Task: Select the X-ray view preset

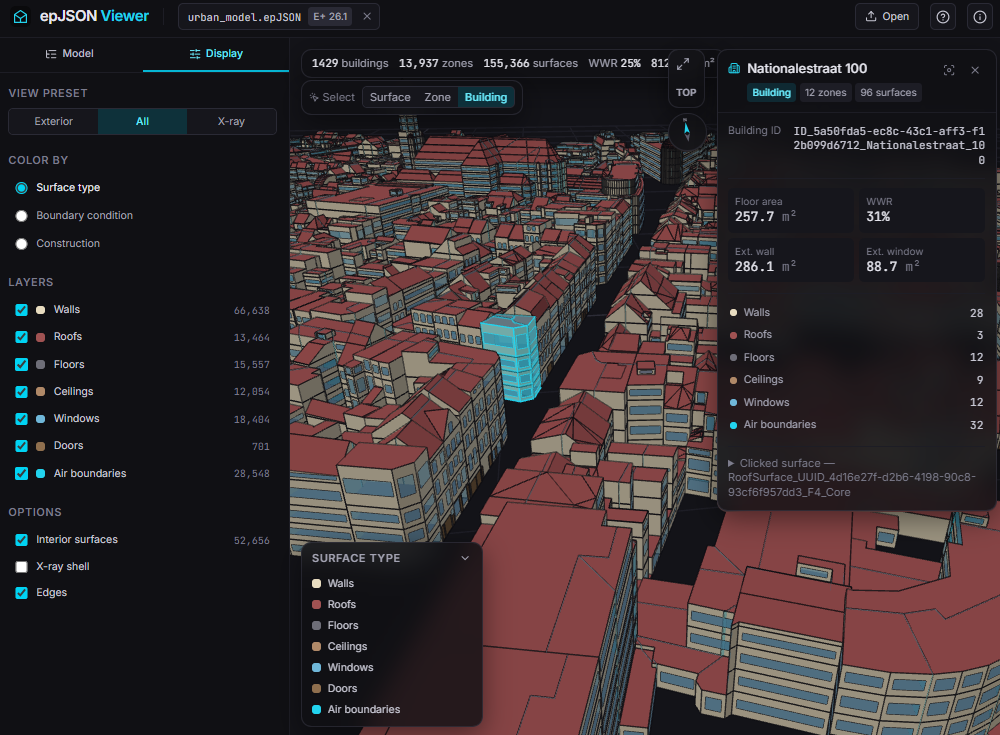Action: point(231,121)
